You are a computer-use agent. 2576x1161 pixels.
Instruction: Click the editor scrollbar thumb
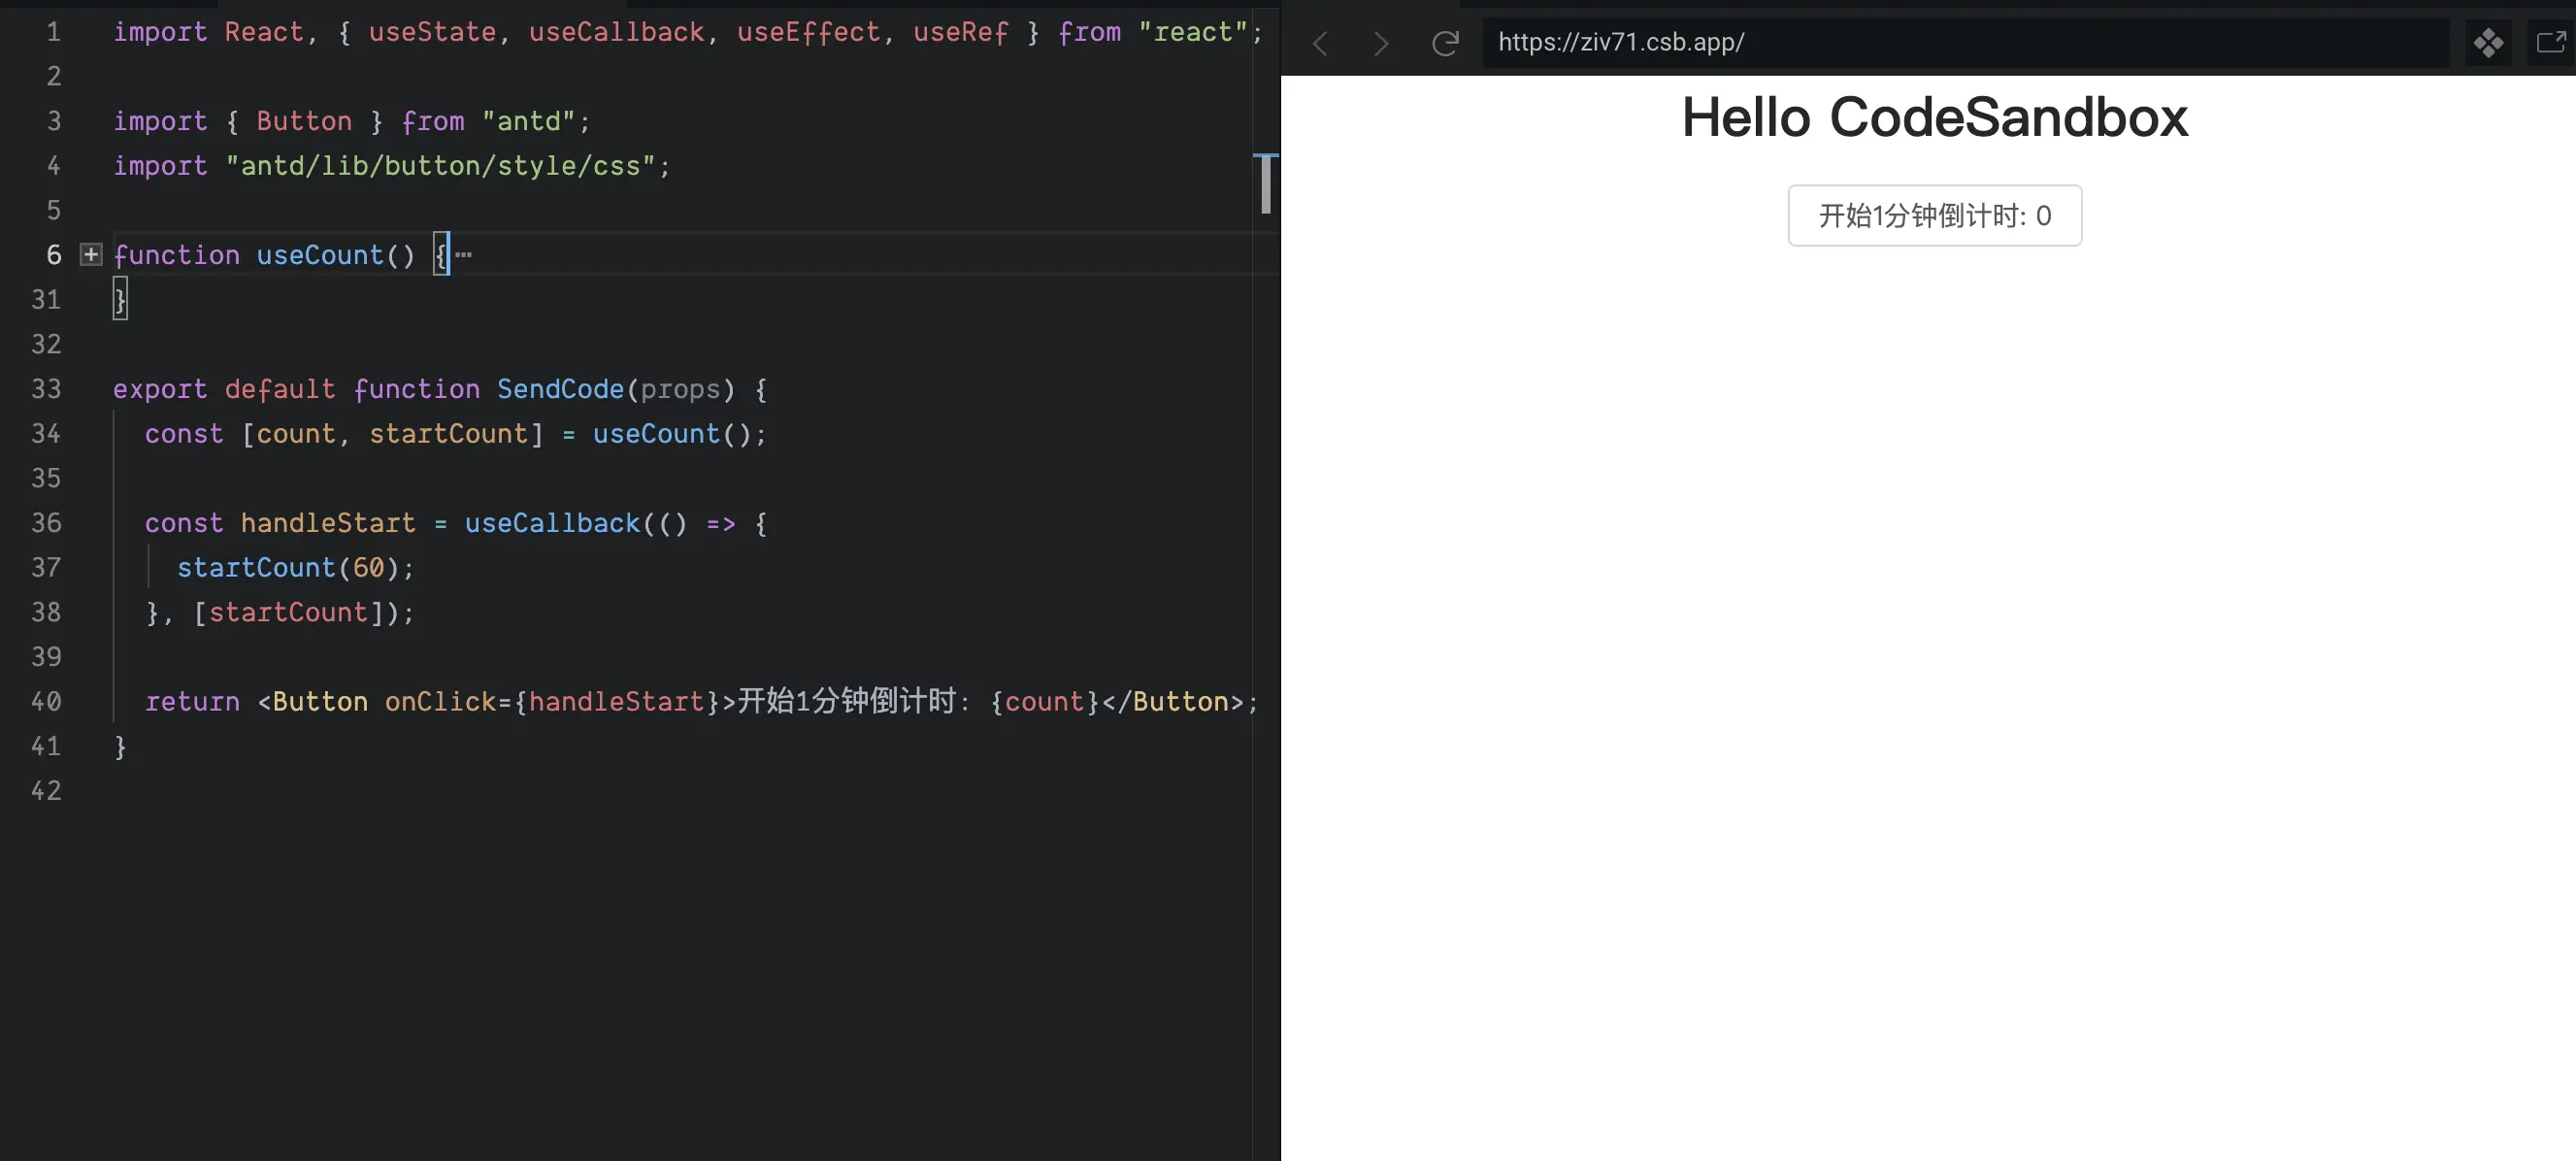[x=1265, y=185]
